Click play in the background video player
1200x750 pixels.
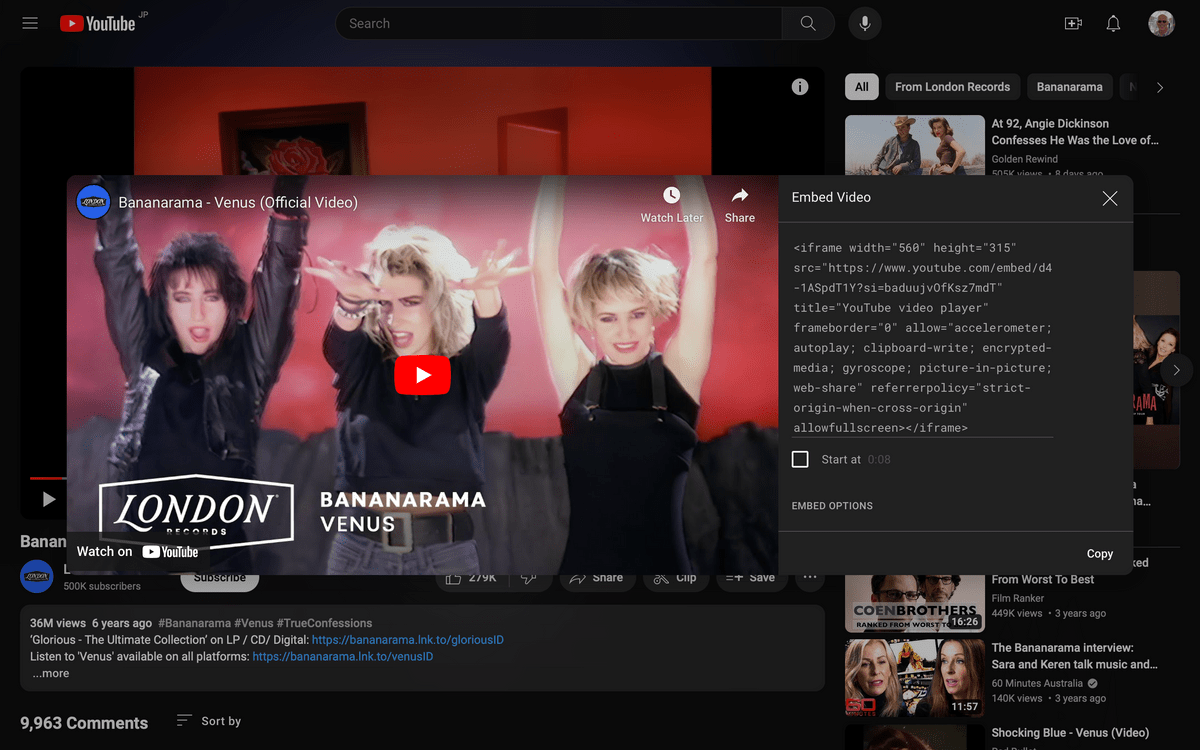click(48, 499)
